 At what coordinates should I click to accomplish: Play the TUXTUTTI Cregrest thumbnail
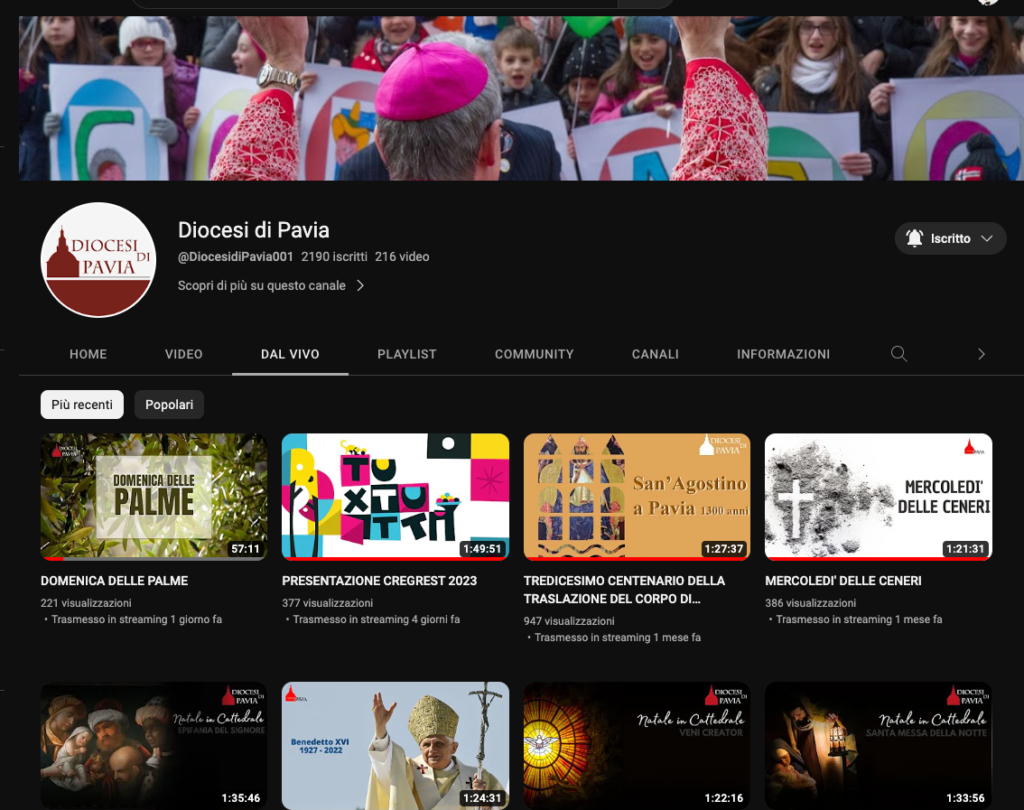395,496
